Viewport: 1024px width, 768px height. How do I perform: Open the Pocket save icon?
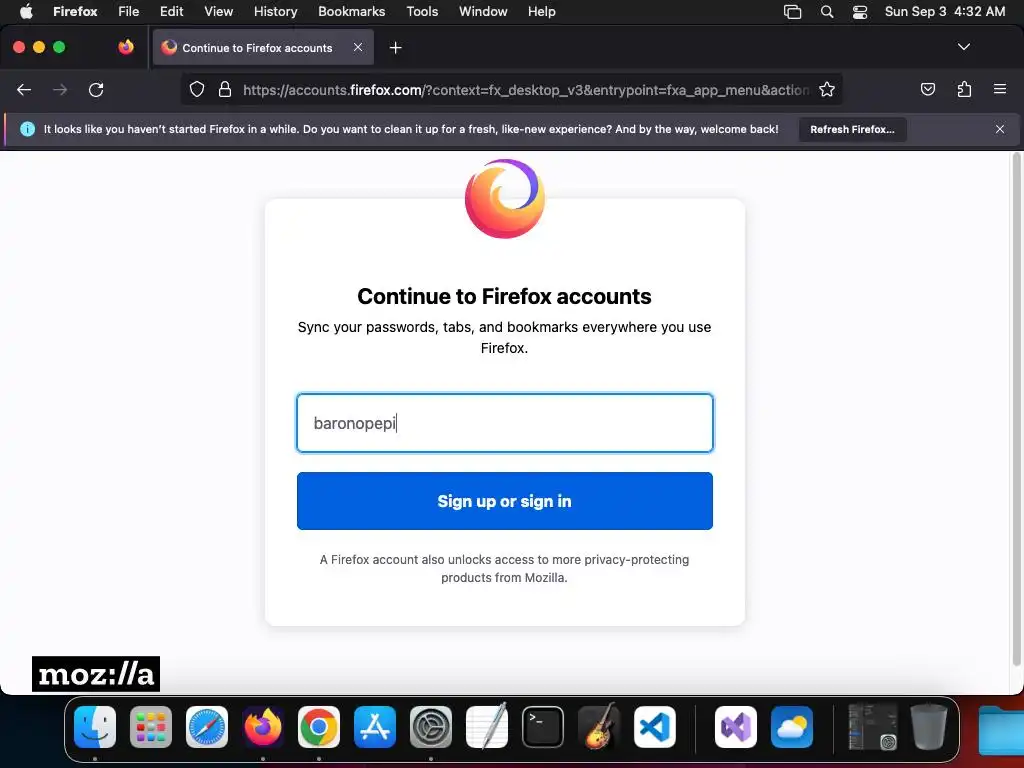pos(927,89)
